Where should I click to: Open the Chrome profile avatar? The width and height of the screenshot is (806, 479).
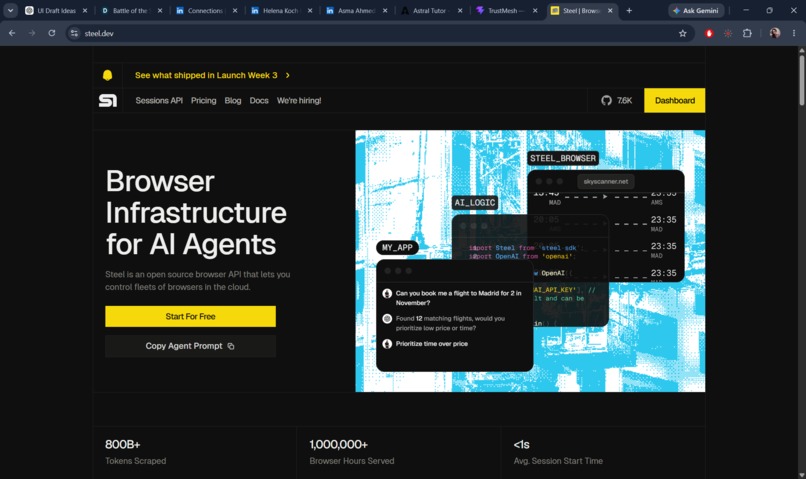(775, 33)
